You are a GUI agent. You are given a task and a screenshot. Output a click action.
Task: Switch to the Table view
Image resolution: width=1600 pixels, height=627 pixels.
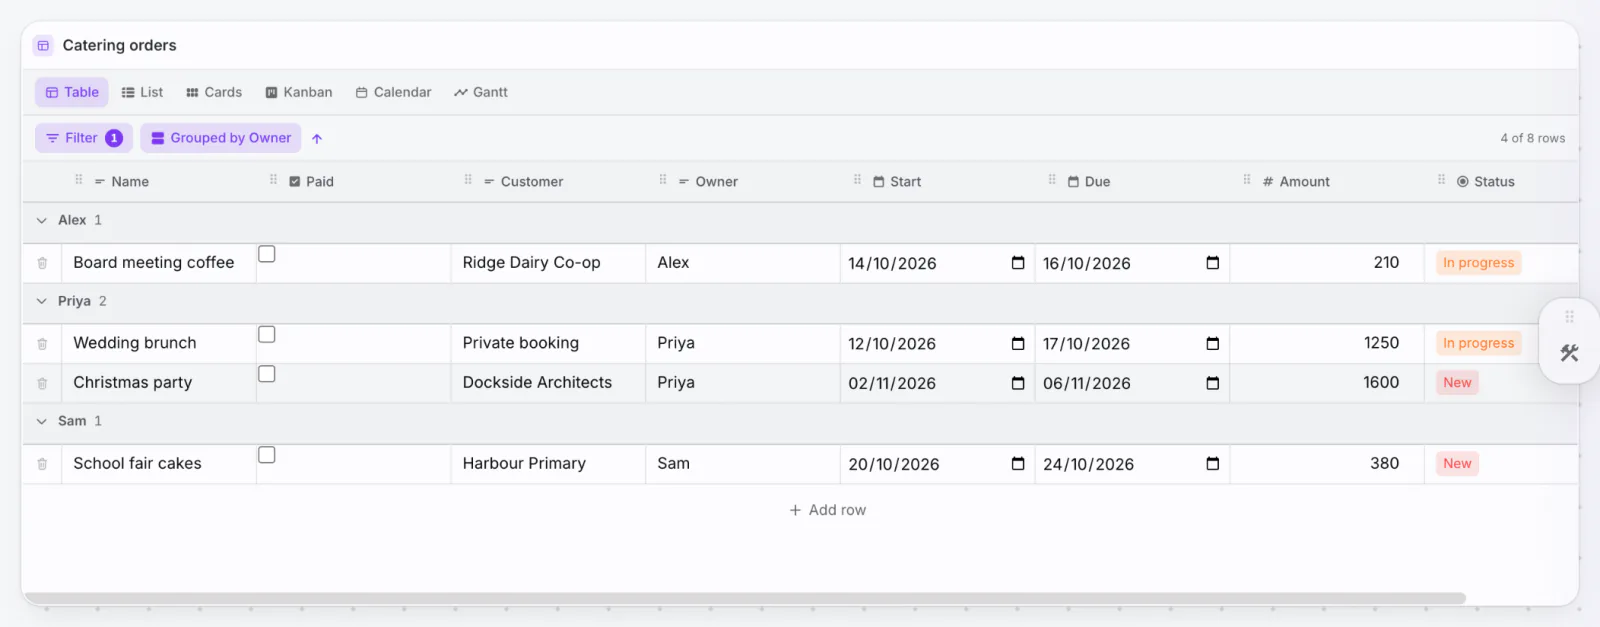click(x=72, y=92)
